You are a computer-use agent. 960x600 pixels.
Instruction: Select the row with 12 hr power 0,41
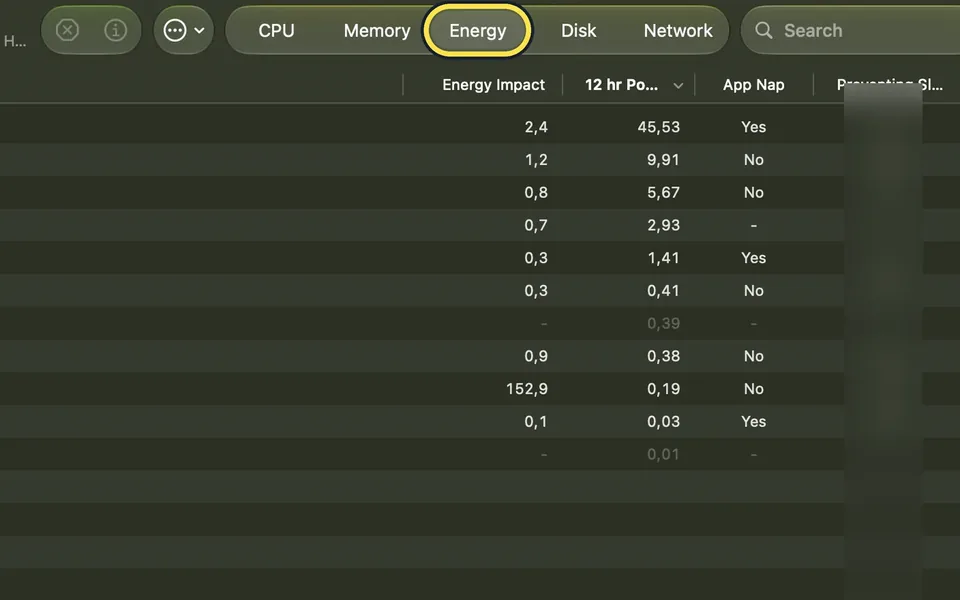tap(480, 291)
